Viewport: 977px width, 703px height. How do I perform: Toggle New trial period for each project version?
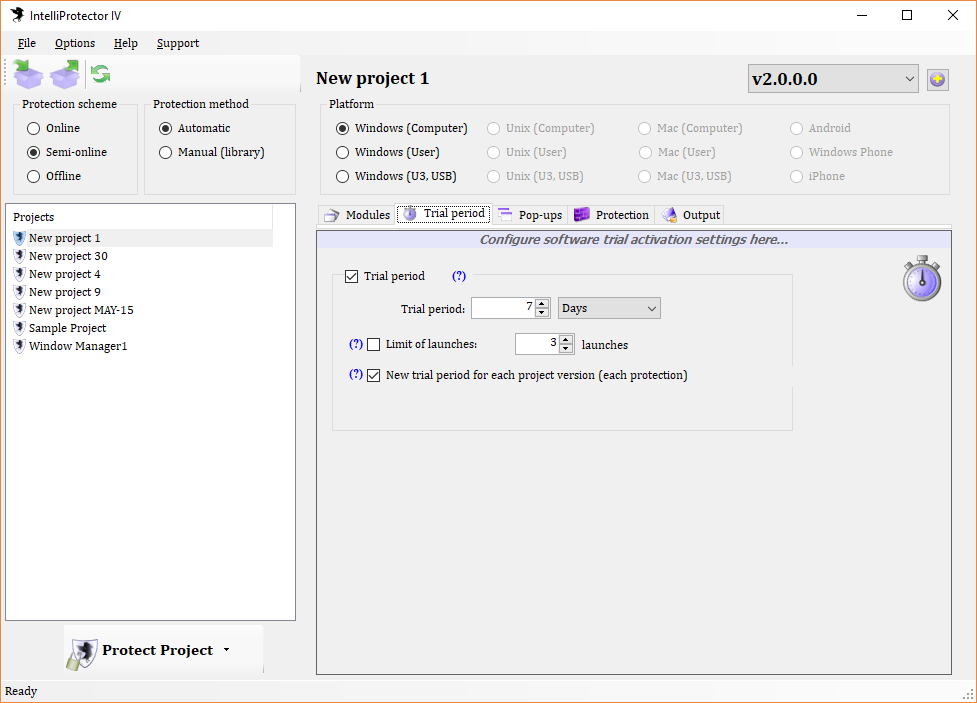click(x=373, y=375)
